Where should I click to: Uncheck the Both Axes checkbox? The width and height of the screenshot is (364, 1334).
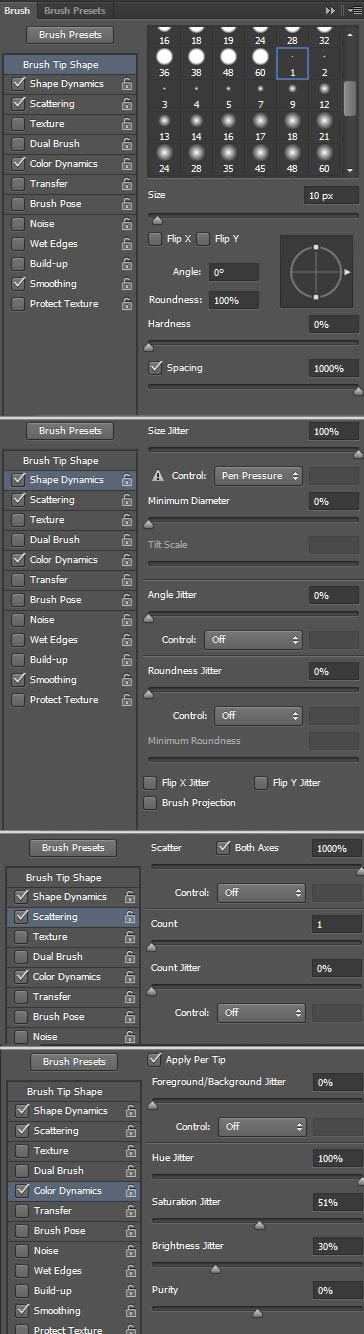(224, 848)
